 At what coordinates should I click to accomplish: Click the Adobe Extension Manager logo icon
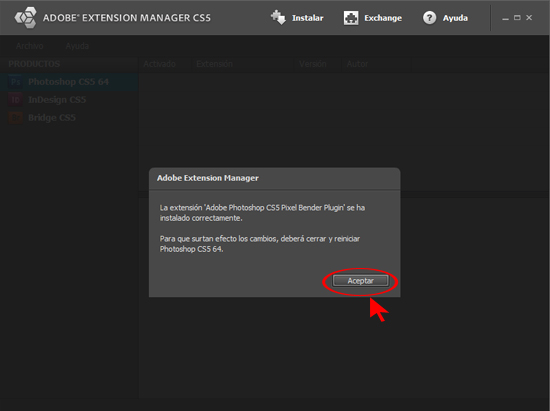pos(25,18)
